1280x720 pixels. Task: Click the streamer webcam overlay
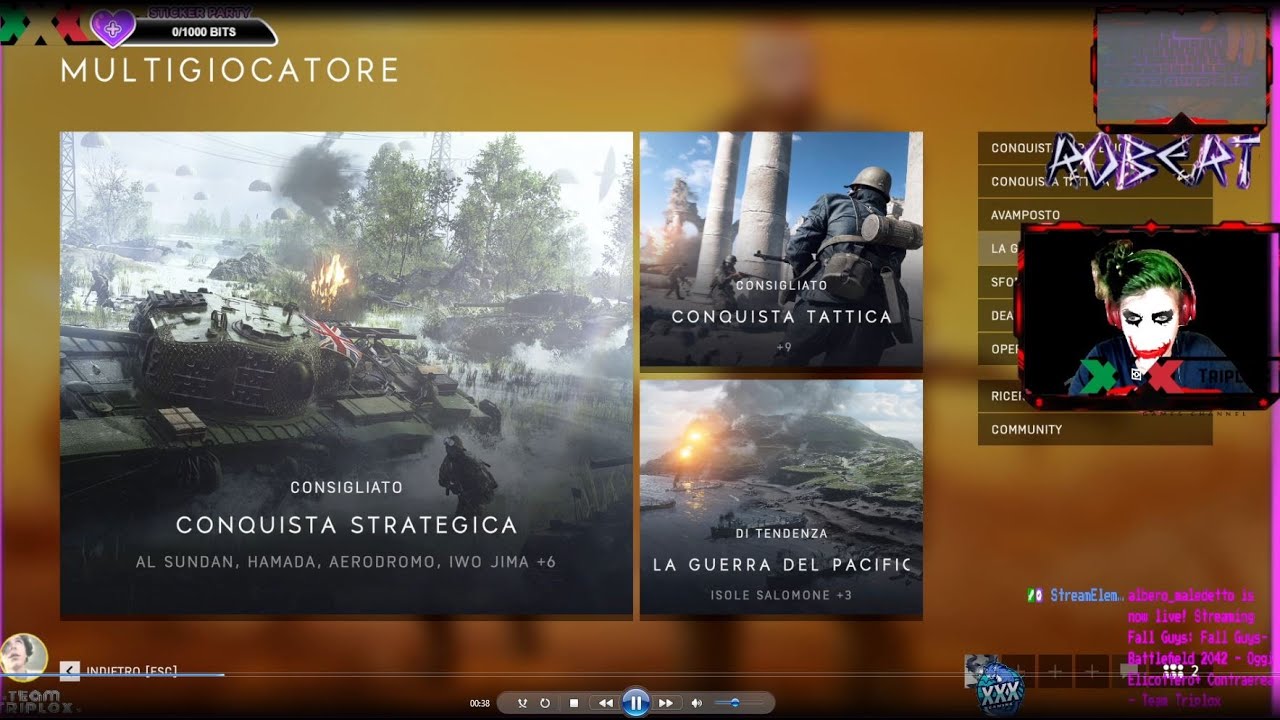(x=1148, y=316)
